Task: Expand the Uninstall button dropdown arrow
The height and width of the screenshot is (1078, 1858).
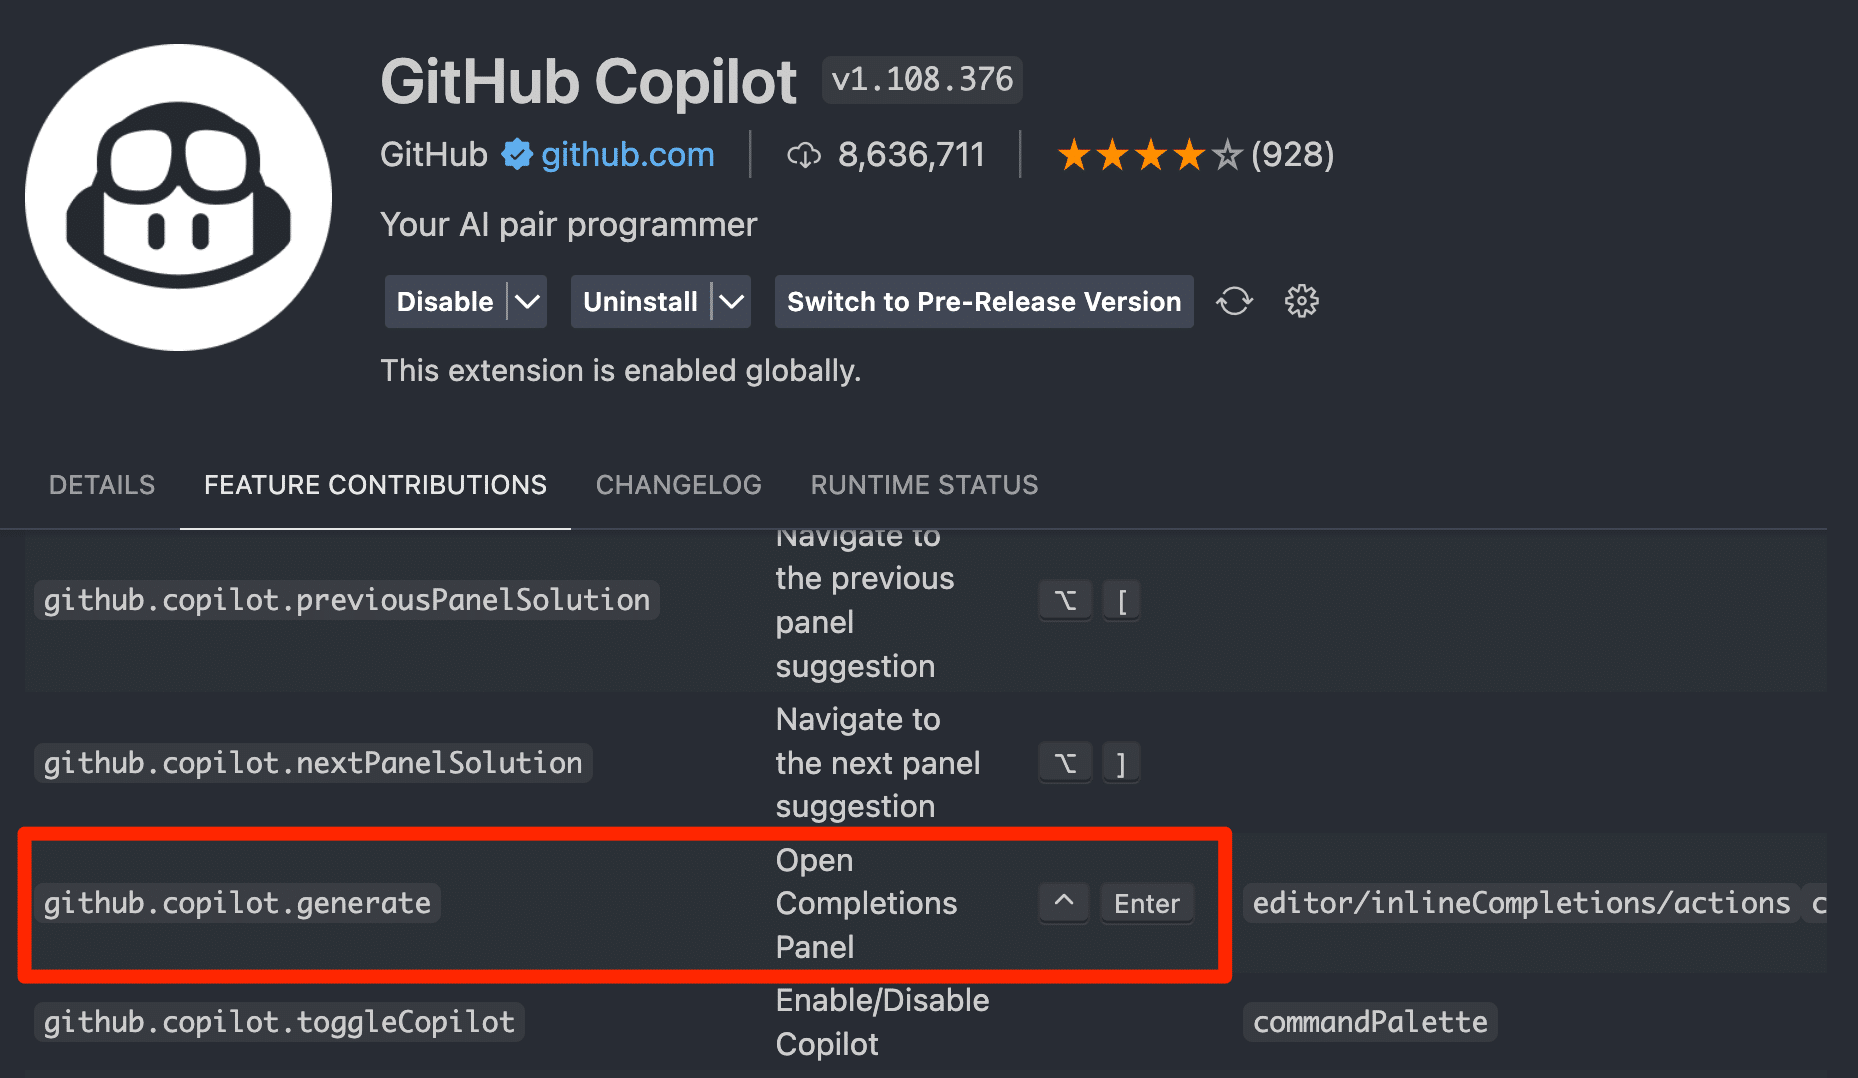Action: pyautogui.click(x=733, y=301)
